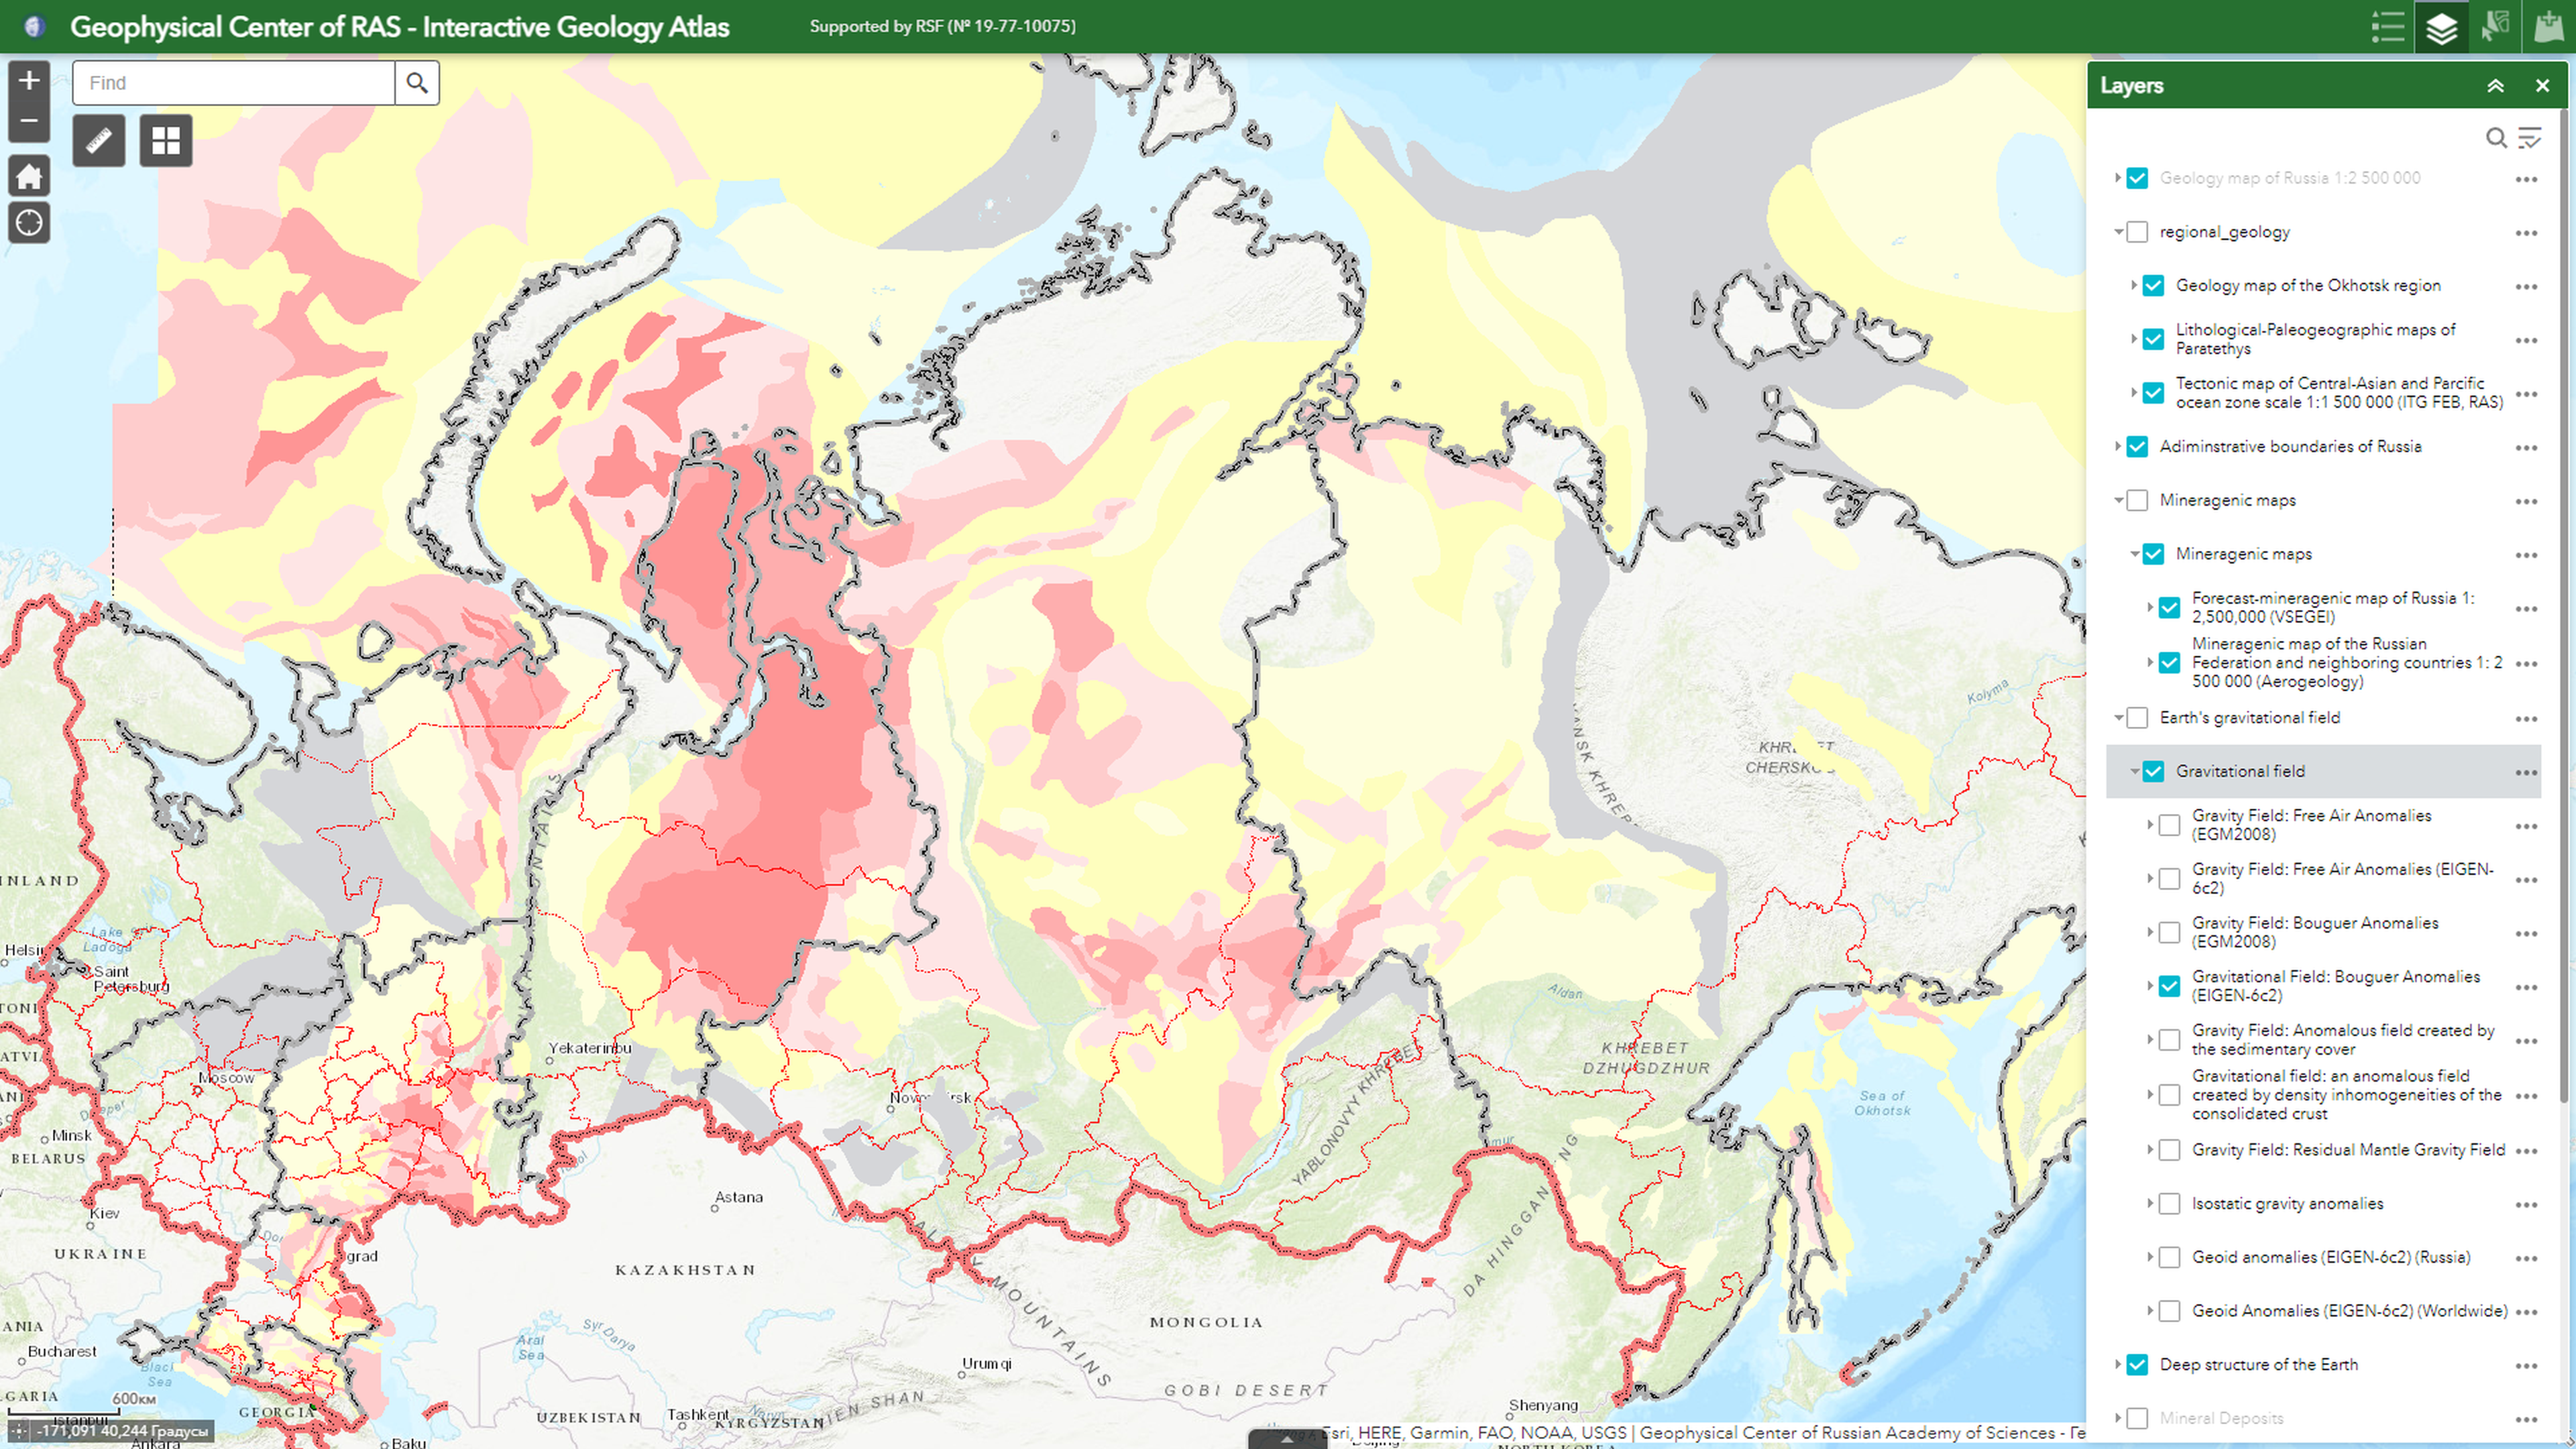The height and width of the screenshot is (1449, 2576).
Task: Uncheck Geology map of Okhotsk region
Action: (2153, 286)
